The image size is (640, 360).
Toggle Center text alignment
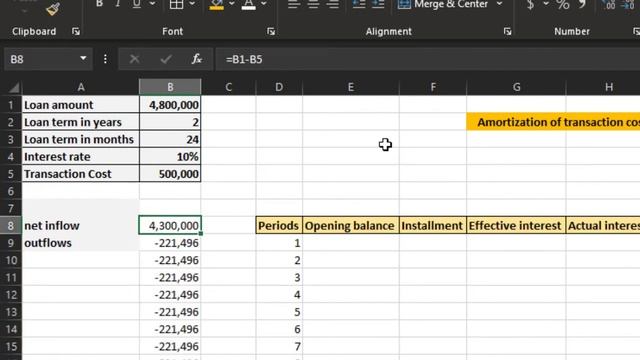pos(313,4)
